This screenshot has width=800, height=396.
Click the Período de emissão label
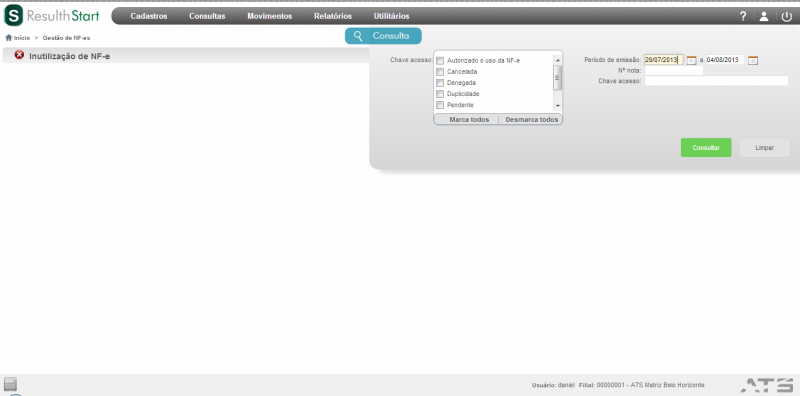[x=613, y=60]
